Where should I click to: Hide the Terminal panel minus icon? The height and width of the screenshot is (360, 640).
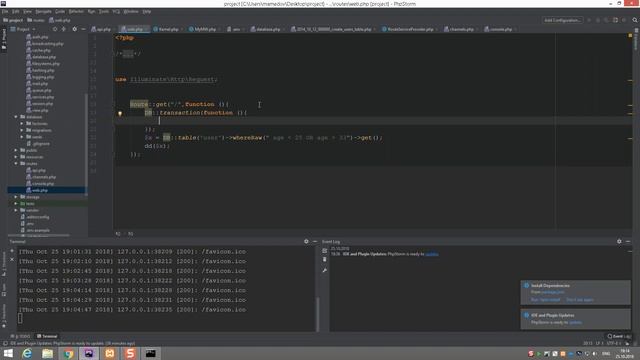coord(315,242)
